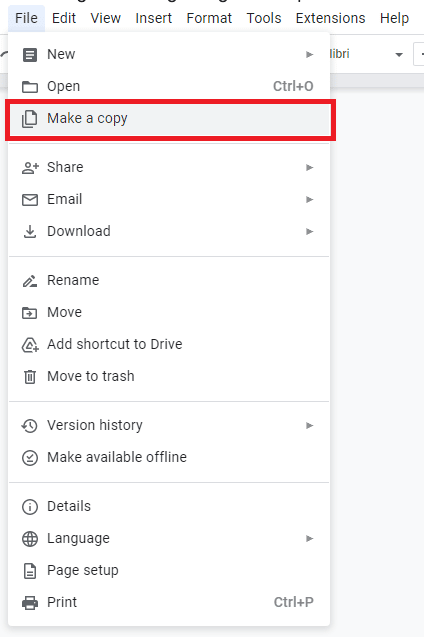Click the Add shortcut to Drive icon
Screen dimensions: 424x637
(30, 344)
